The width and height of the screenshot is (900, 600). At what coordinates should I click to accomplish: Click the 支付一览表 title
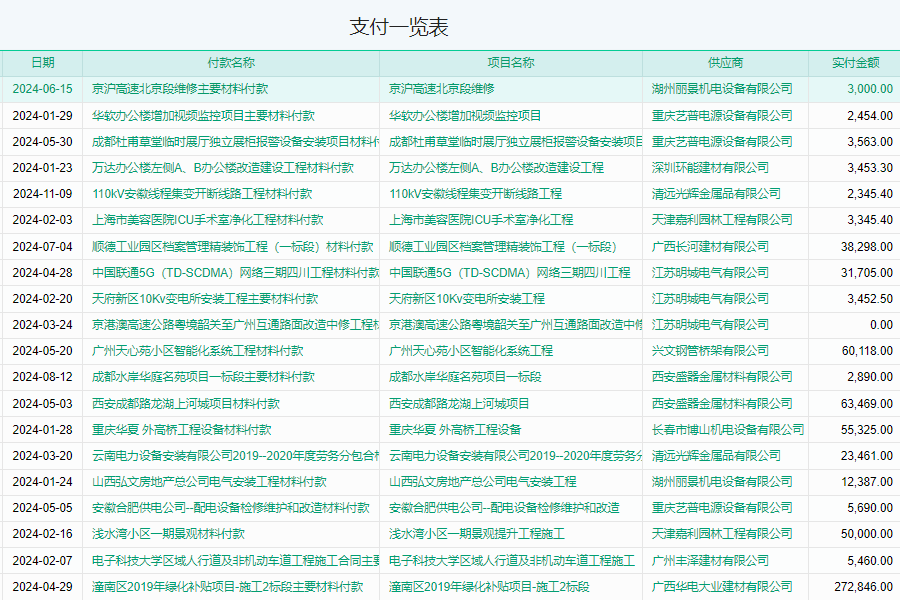[x=399, y=26]
